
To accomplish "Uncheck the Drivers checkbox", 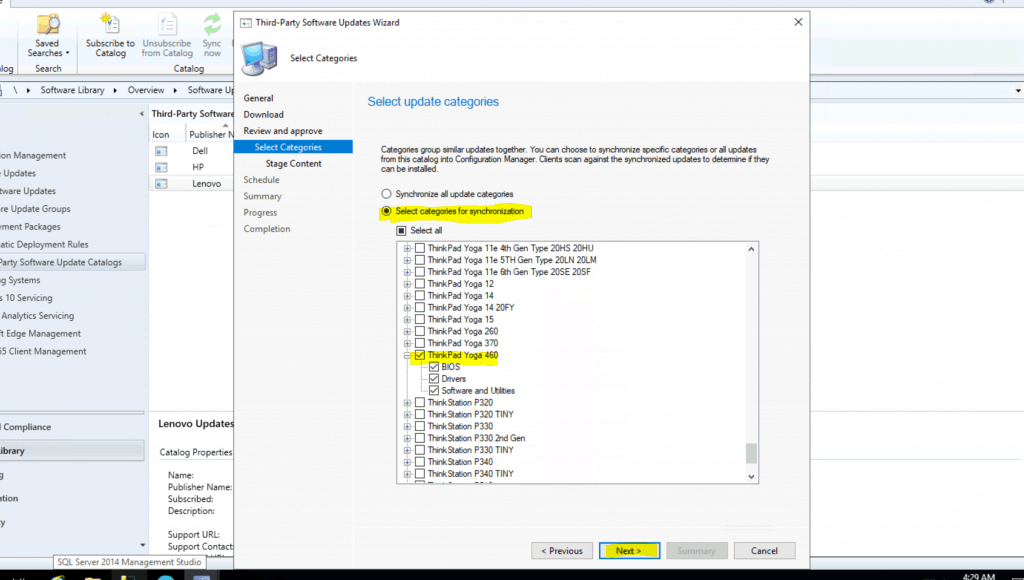I will [x=434, y=379].
